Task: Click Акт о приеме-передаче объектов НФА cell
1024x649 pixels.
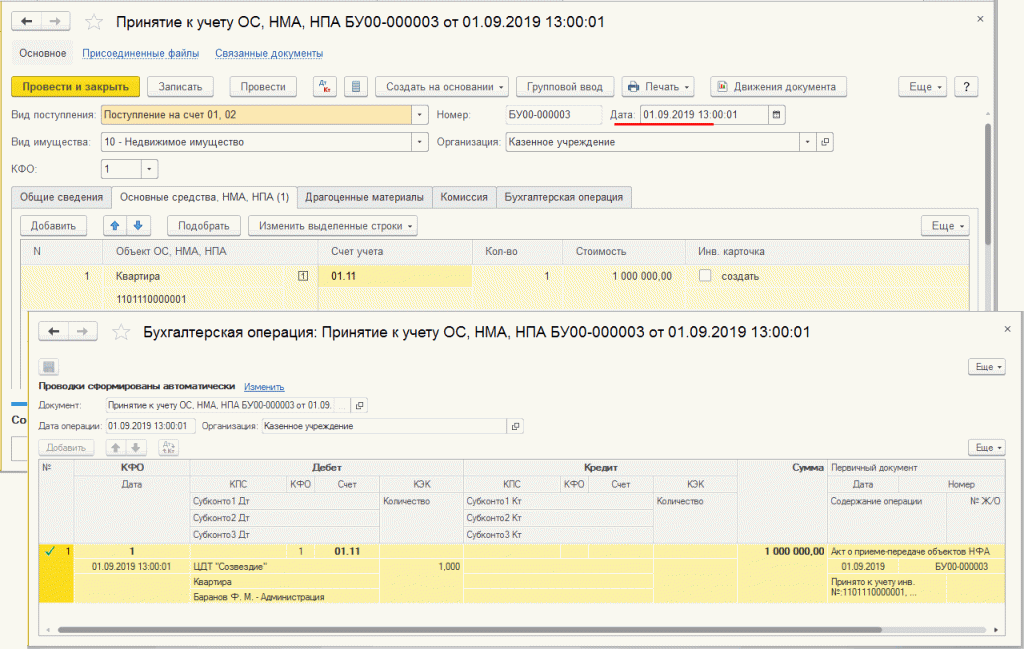Action: 915,552
